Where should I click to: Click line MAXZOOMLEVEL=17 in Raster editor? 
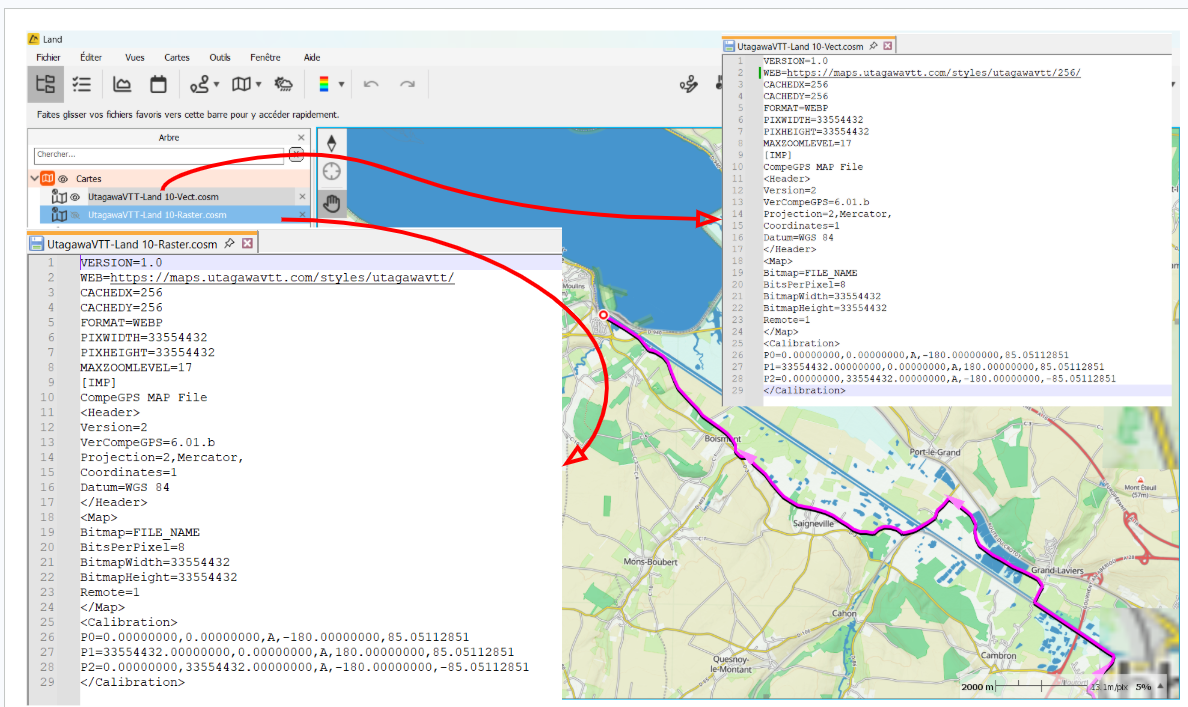136,368
